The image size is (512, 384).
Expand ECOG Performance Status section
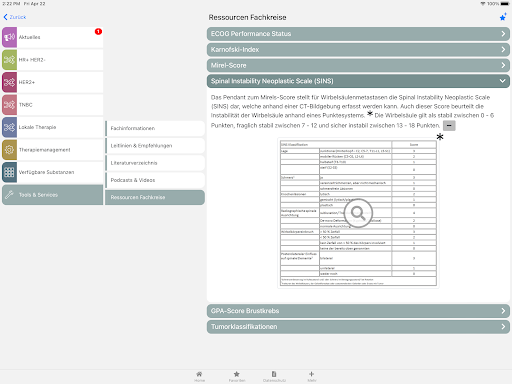(x=358, y=34)
